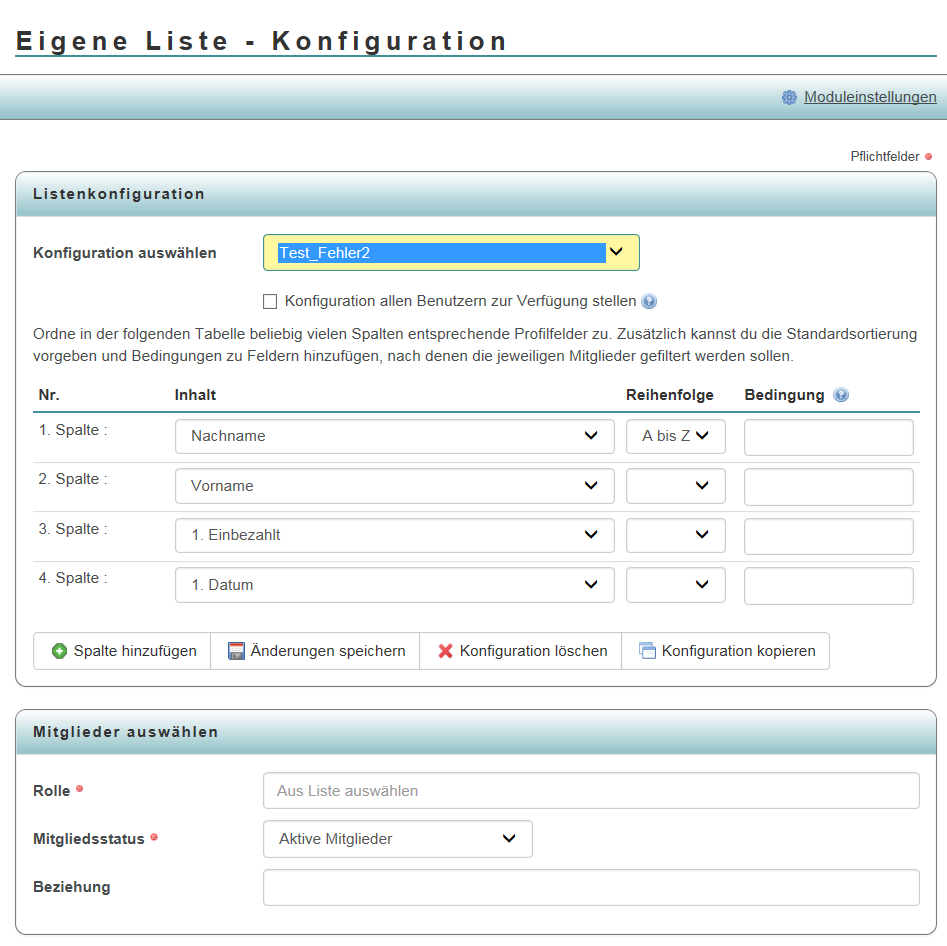Open the Mitgliedsstatus 'Aktive Mitglieder' dropdown

[x=397, y=839]
